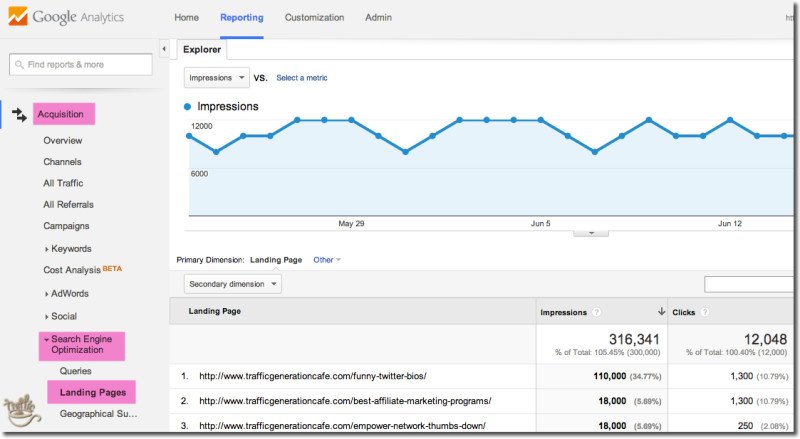Open the Queries report under SEO

tap(76, 371)
